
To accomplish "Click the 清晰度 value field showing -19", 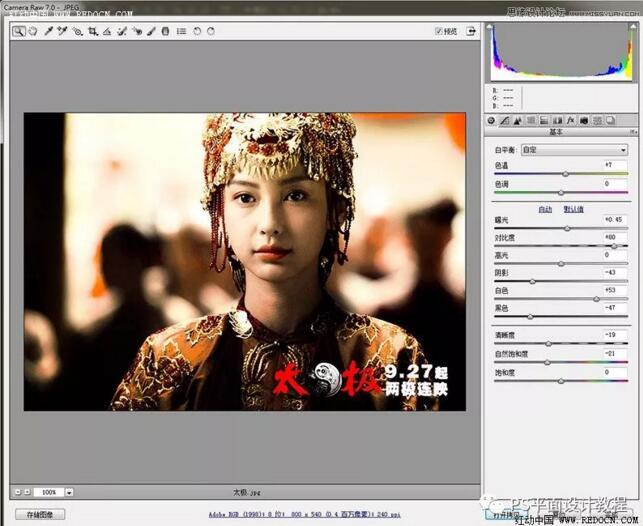I will point(615,335).
